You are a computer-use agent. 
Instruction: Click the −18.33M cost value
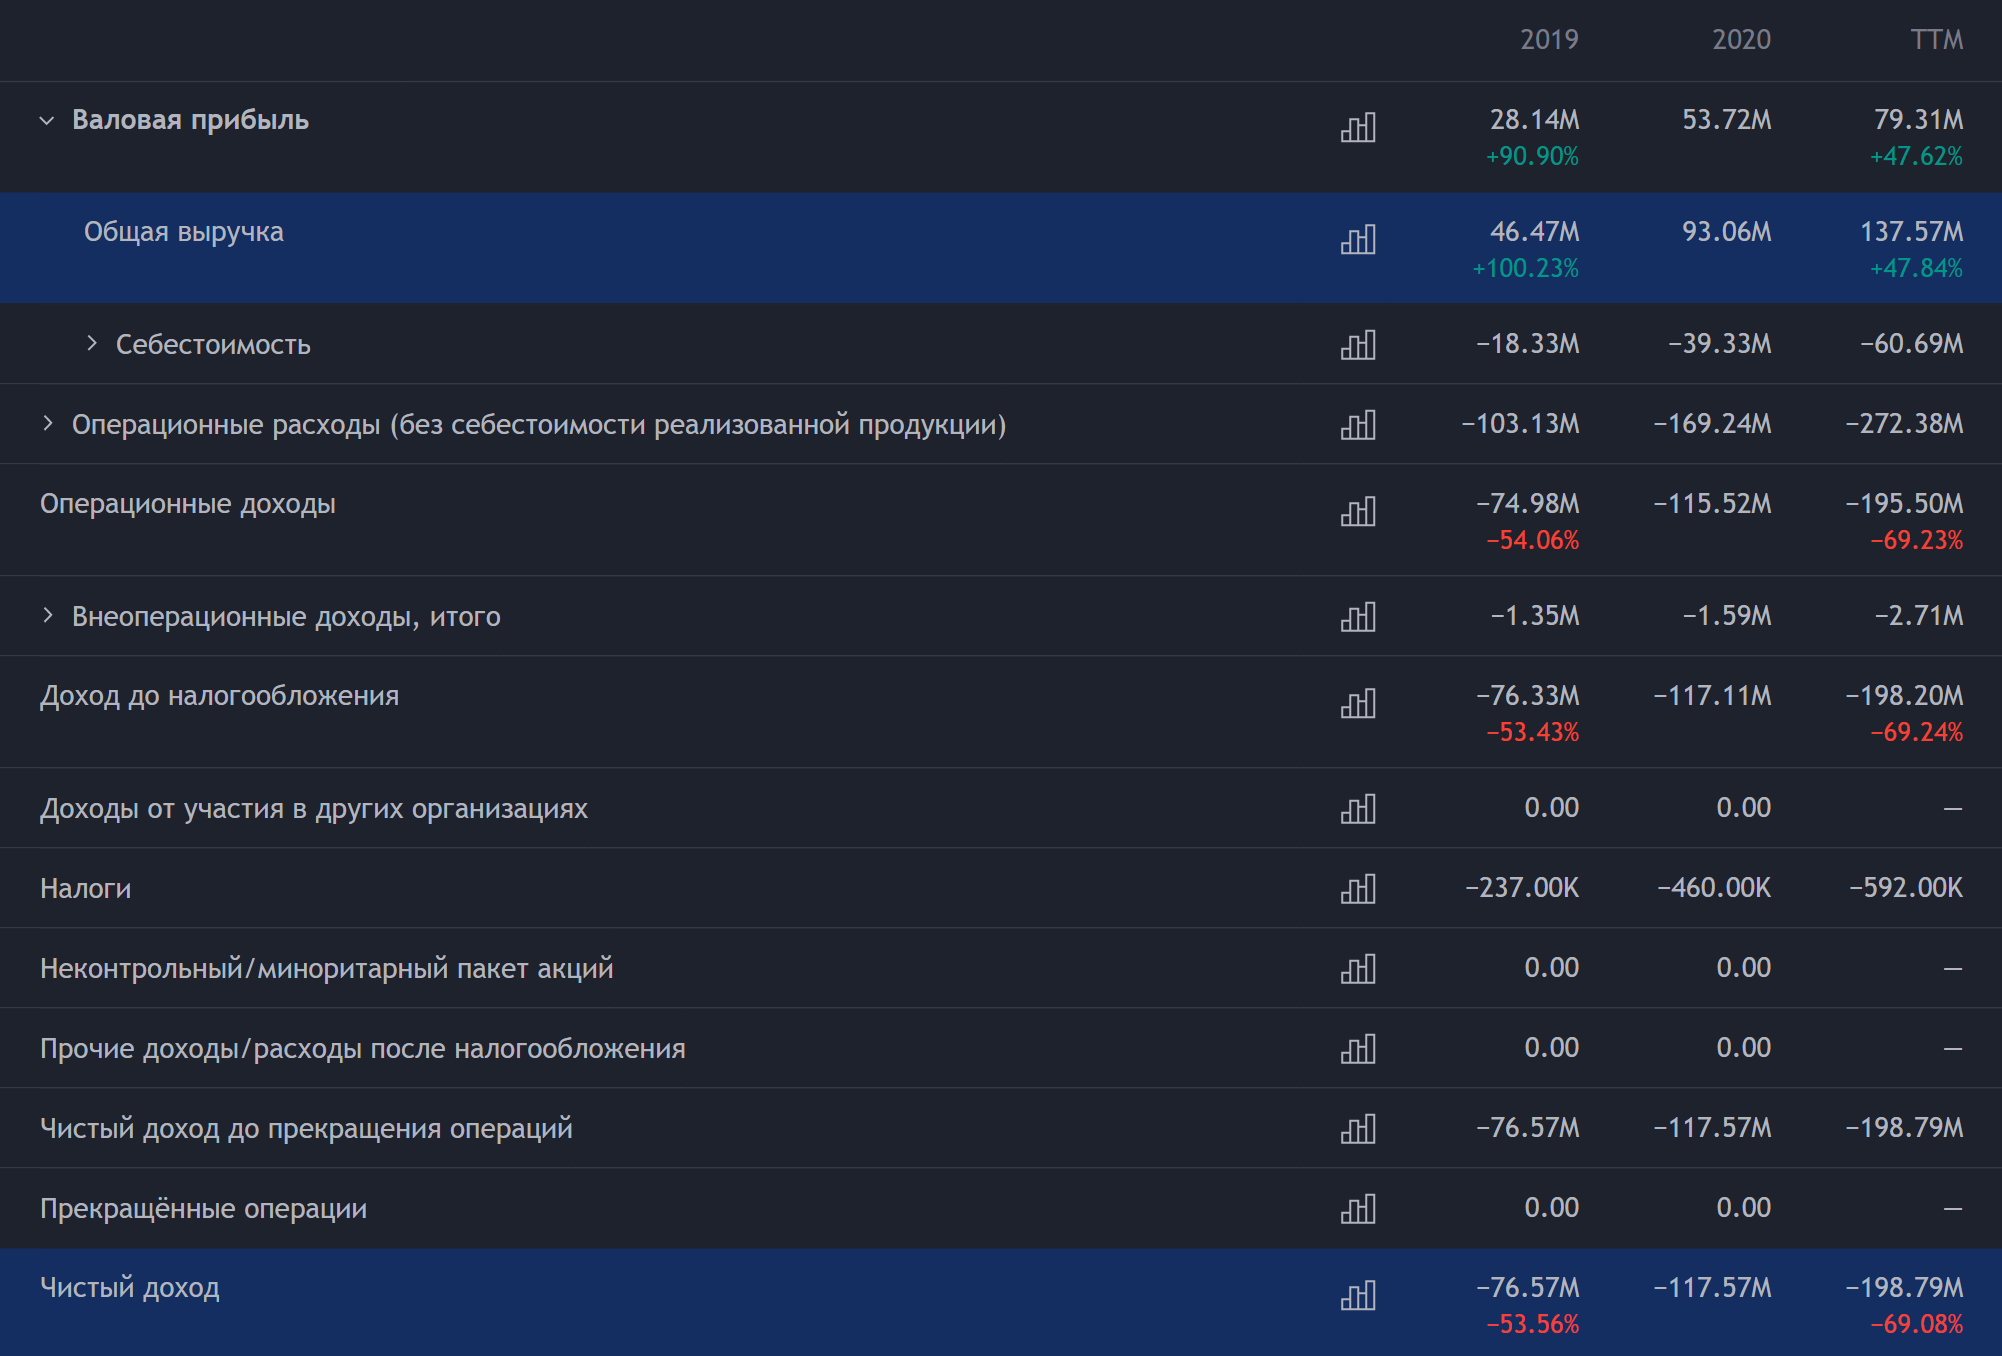click(x=1528, y=344)
